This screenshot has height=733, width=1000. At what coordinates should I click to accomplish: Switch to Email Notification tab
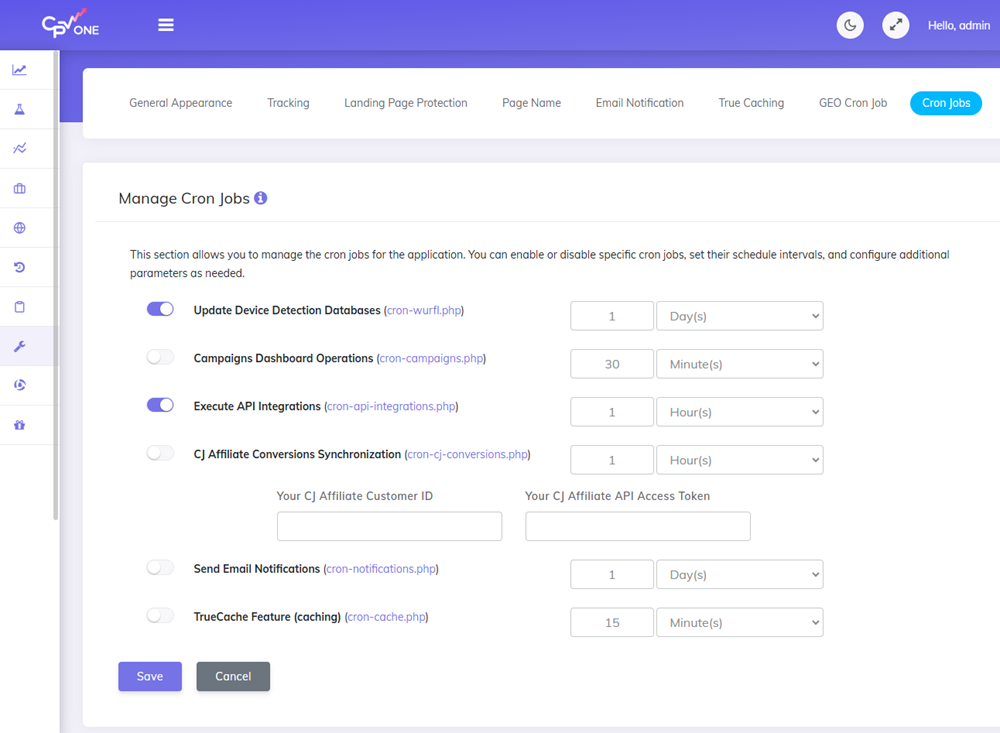click(640, 103)
